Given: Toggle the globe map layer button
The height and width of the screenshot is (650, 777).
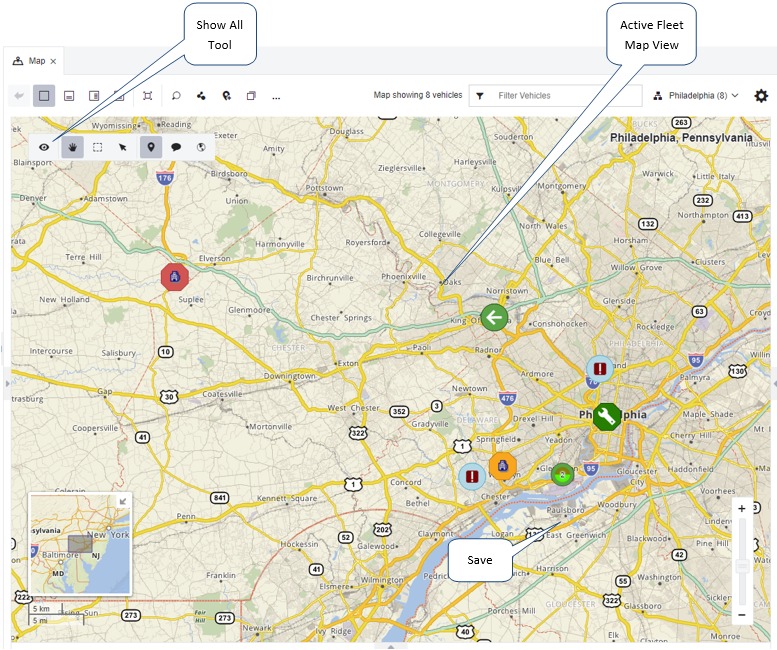Looking at the screenshot, I should point(201,147).
